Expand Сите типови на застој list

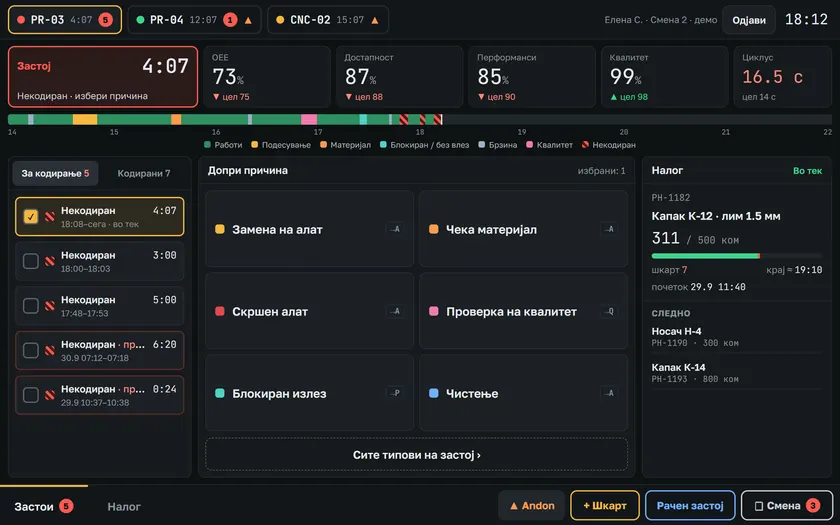416,455
